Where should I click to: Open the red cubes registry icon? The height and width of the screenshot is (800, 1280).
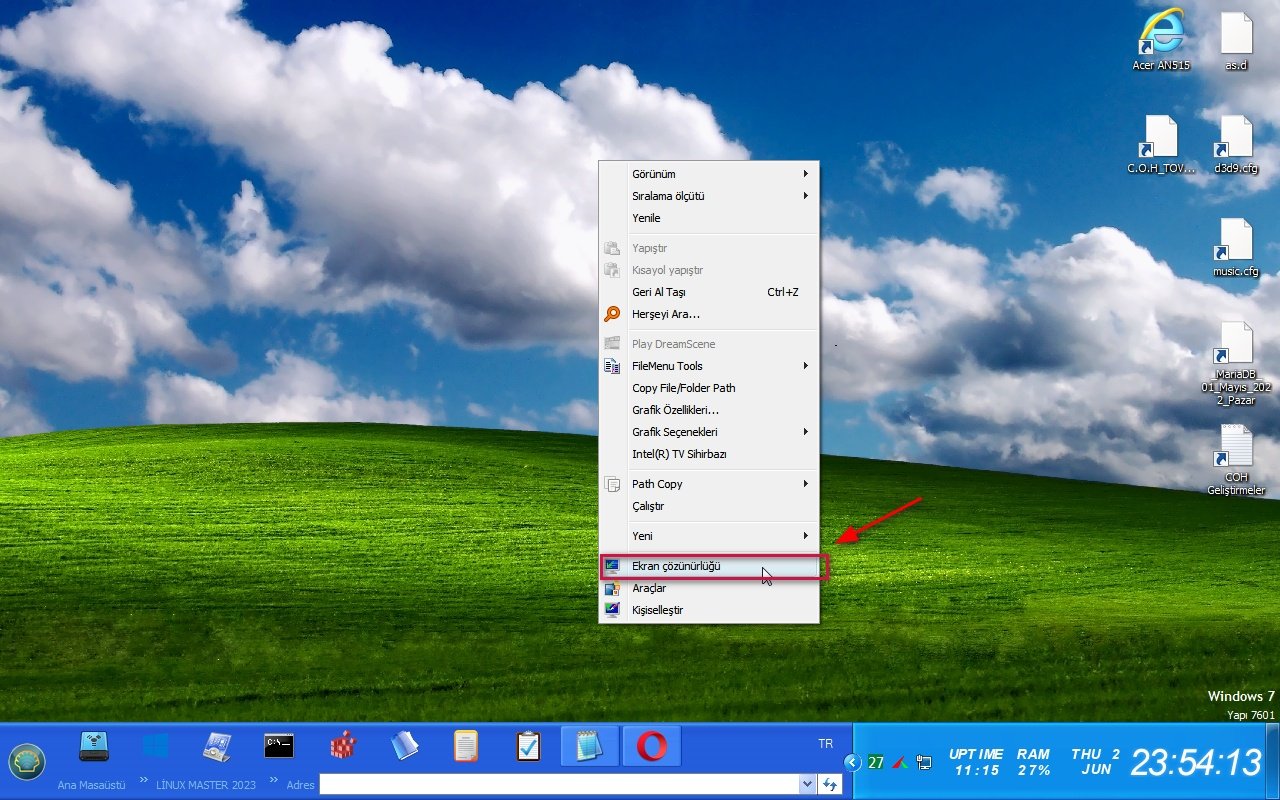(x=343, y=746)
